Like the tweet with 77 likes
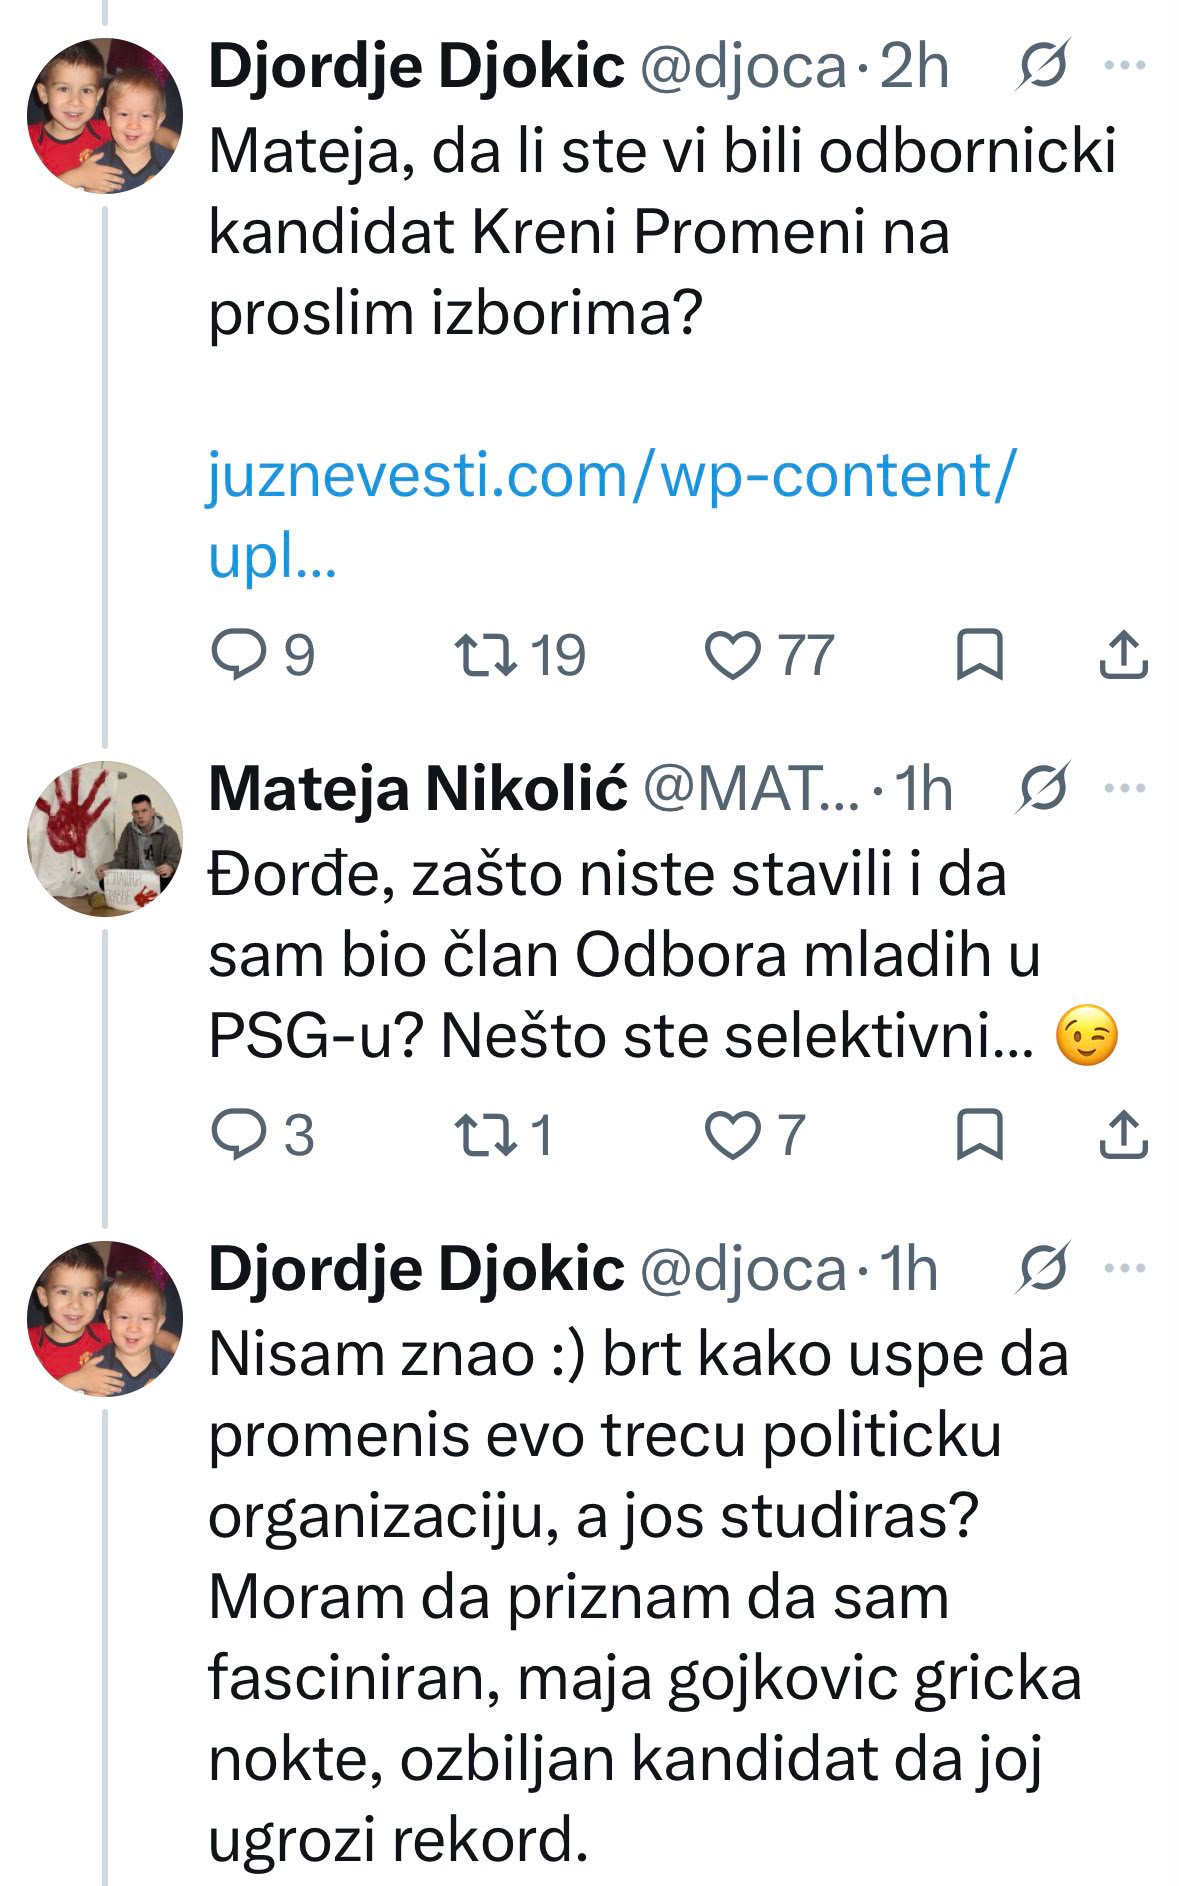1179x1886 pixels. (769, 655)
